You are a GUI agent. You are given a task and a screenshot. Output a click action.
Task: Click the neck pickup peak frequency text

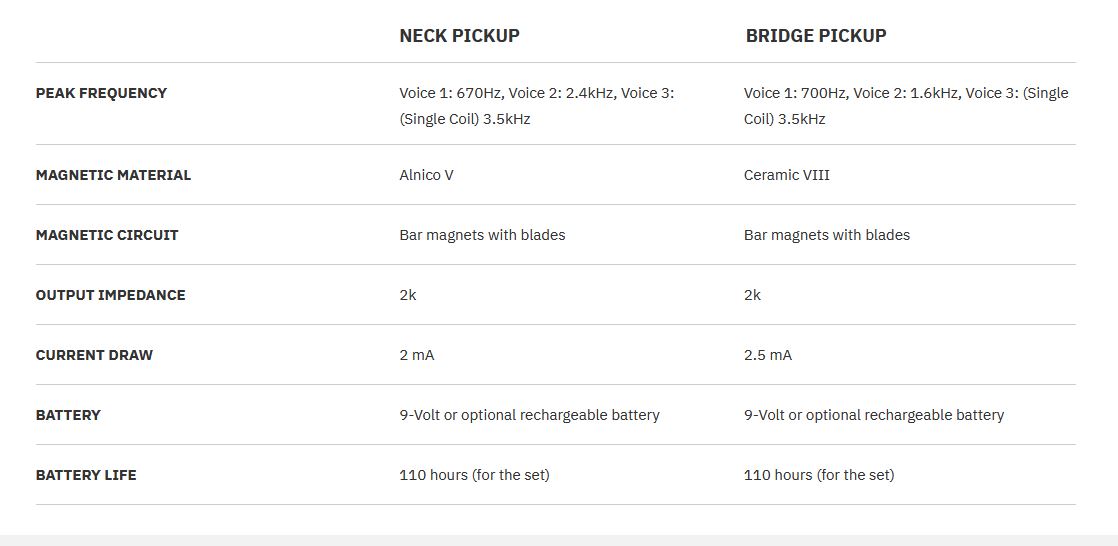click(x=537, y=105)
